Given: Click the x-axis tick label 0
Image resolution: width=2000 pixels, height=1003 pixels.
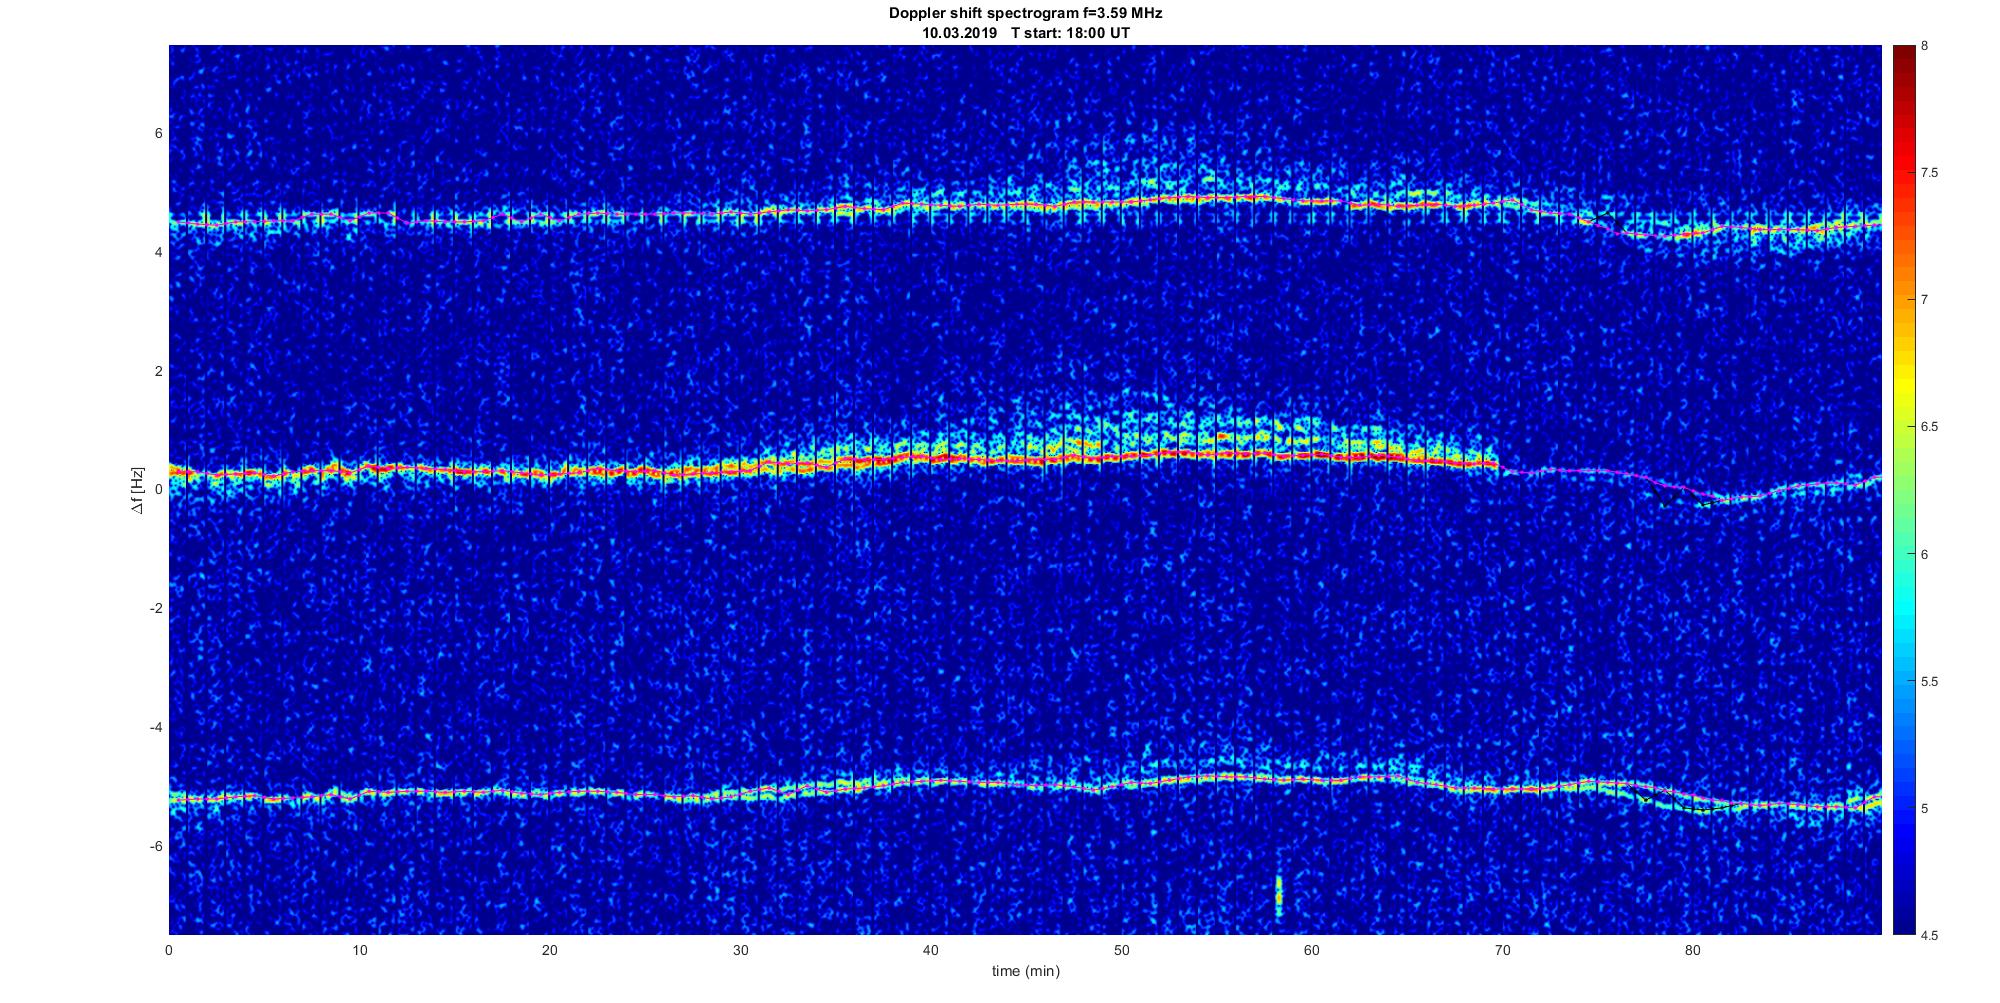Looking at the screenshot, I should pos(169,949).
